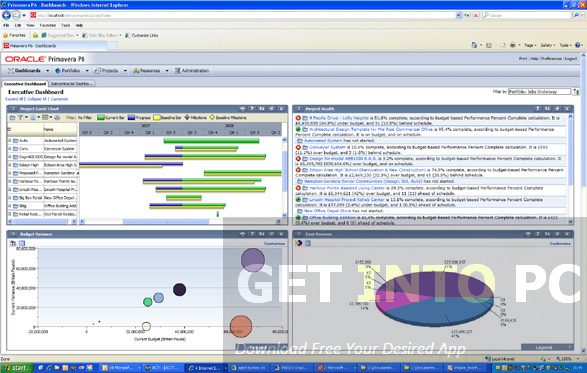This screenshot has width=587, height=373.
Task: Click the IE refresh page icon
Action: pyautogui.click(x=467, y=15)
